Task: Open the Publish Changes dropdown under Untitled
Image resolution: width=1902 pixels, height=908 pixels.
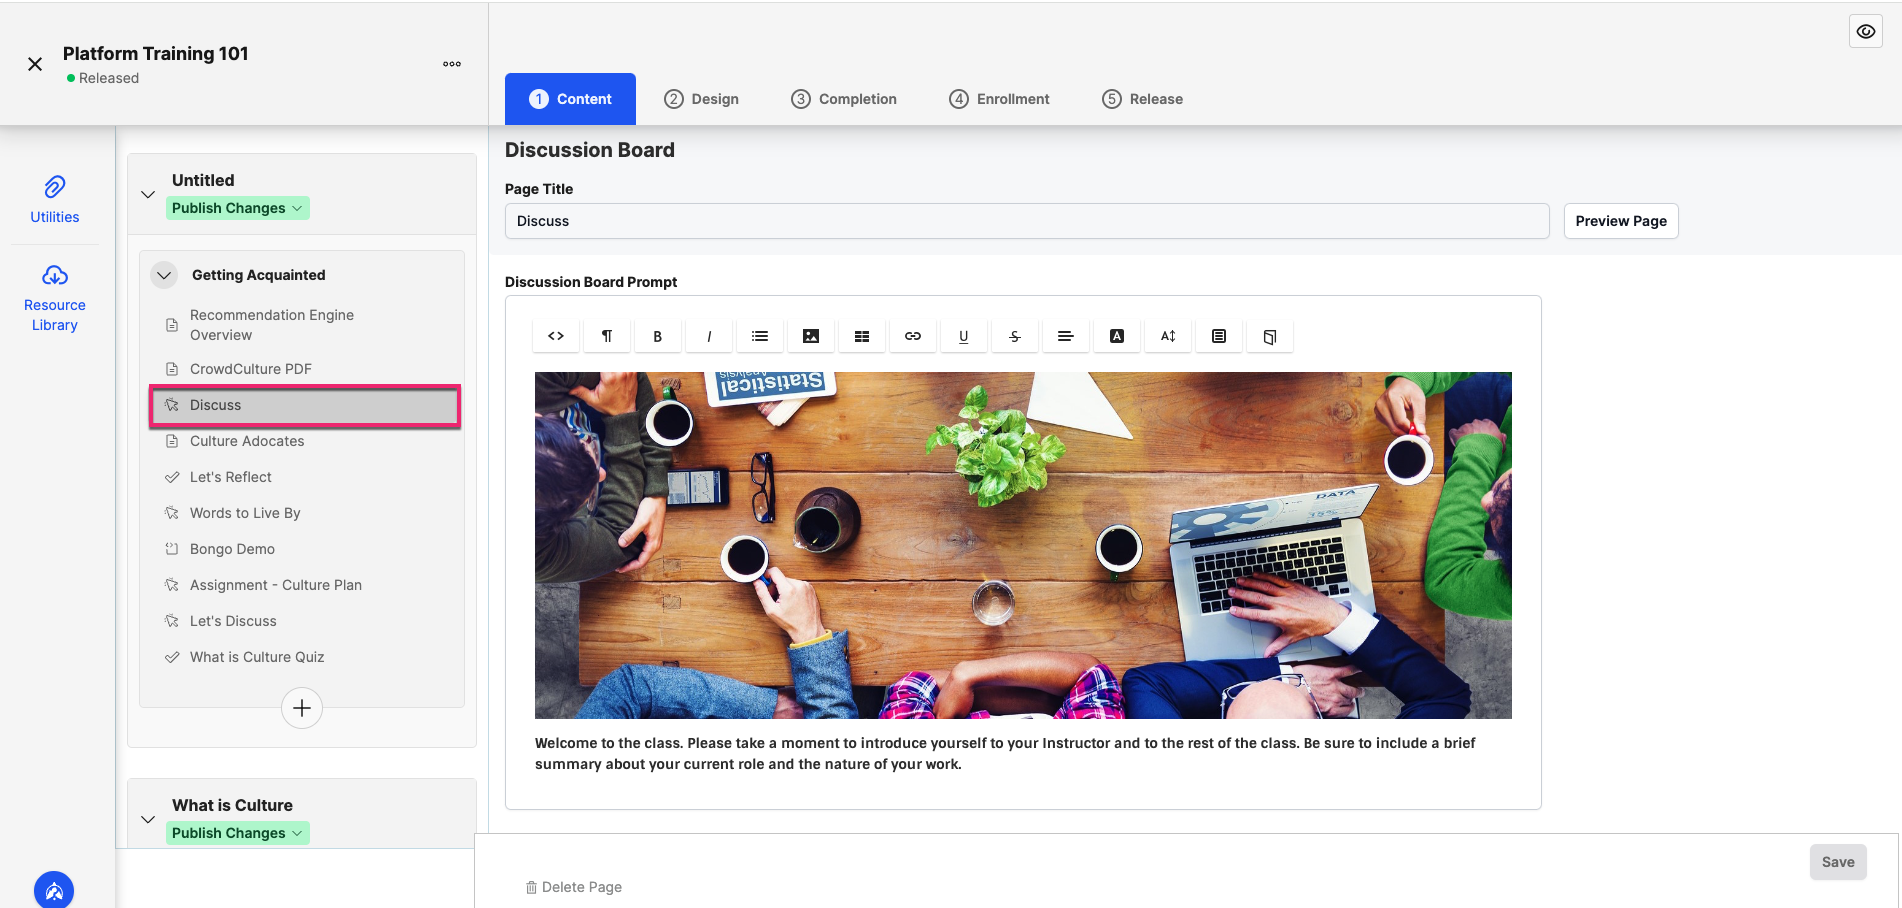Action: click(237, 207)
